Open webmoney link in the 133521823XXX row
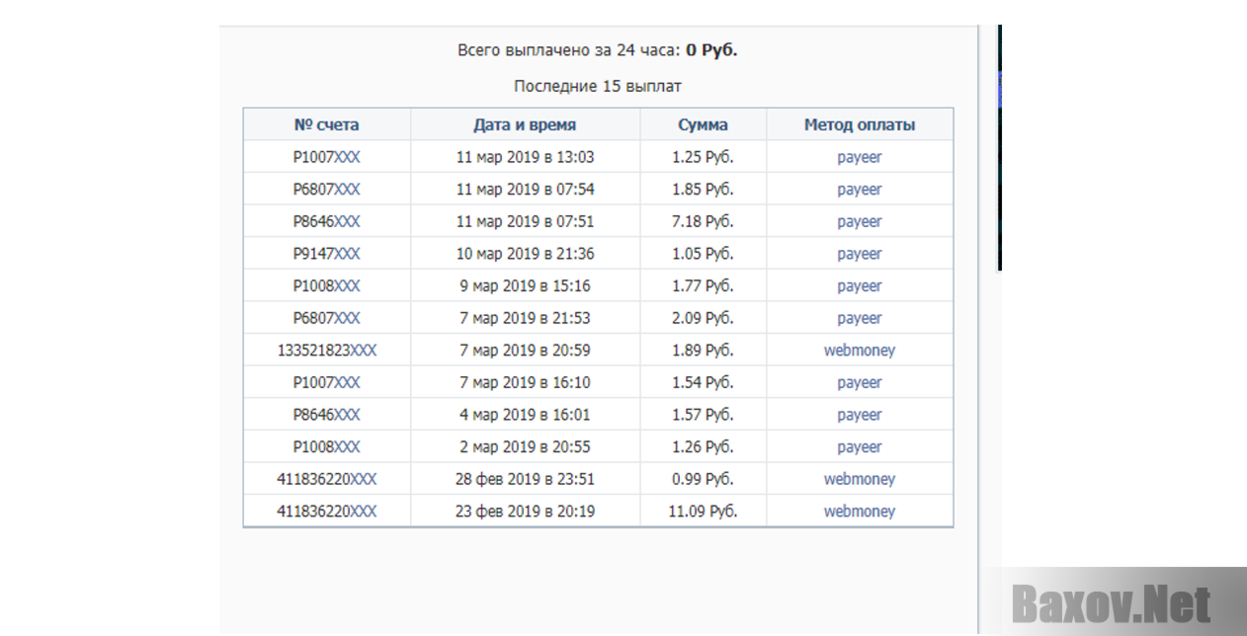The image size is (1247, 636). pyautogui.click(x=860, y=350)
